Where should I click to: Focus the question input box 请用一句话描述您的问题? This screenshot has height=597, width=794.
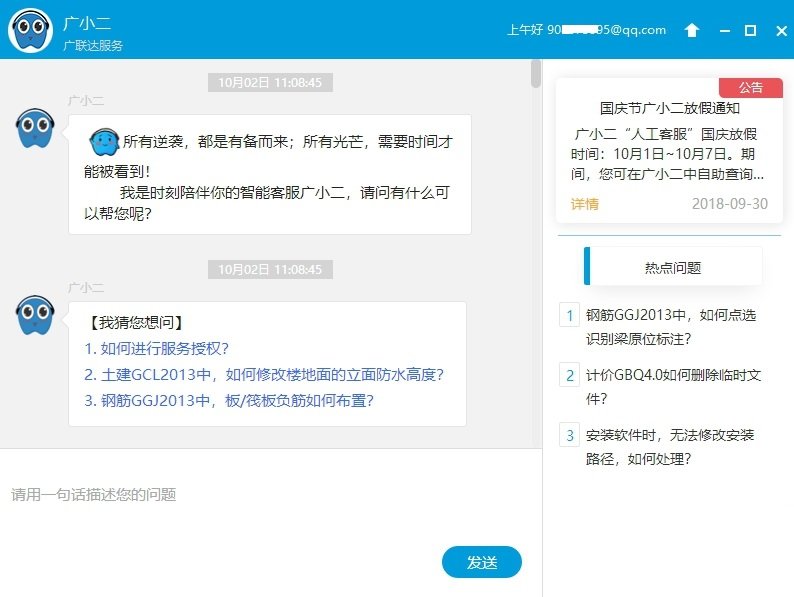click(271, 495)
